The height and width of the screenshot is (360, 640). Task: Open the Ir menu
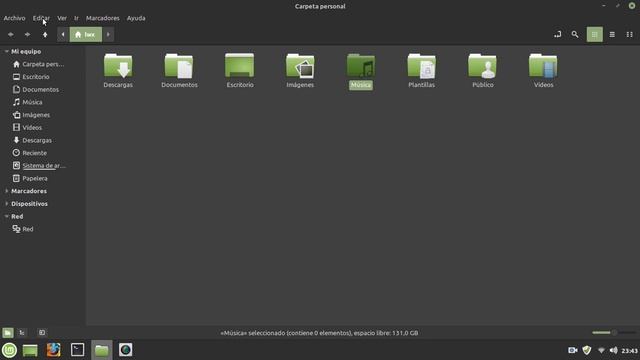pos(76,18)
